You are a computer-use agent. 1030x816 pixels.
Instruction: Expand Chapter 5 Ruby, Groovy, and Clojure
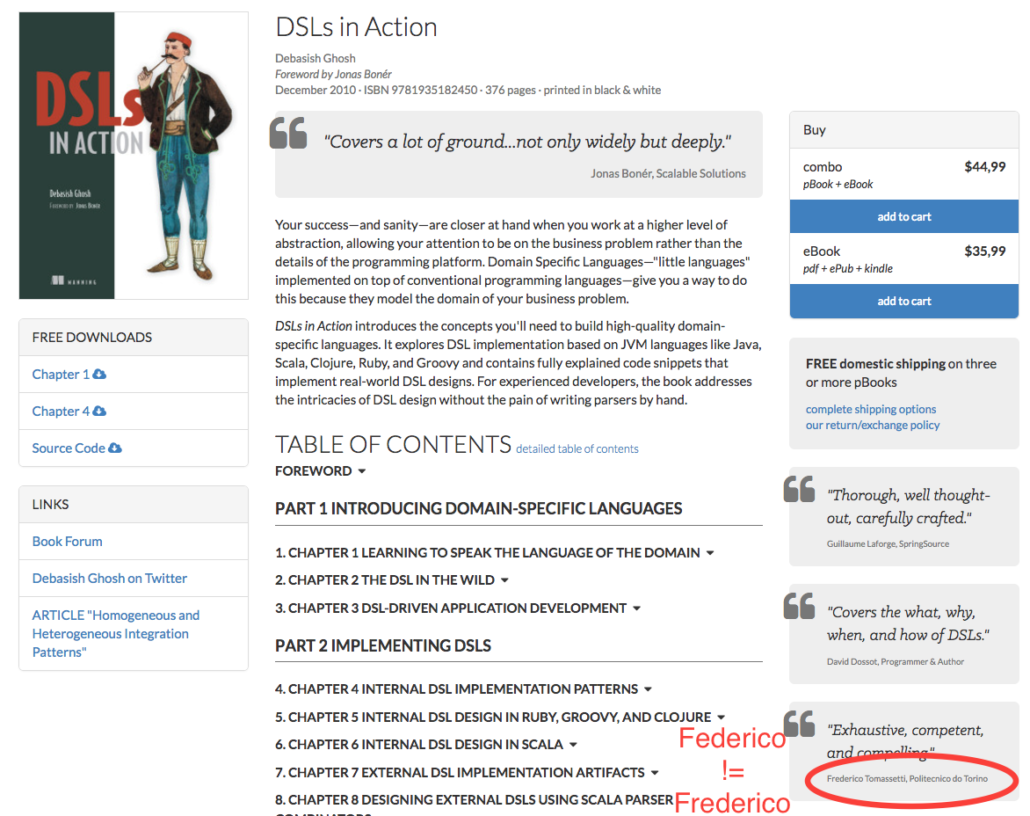(x=721, y=717)
